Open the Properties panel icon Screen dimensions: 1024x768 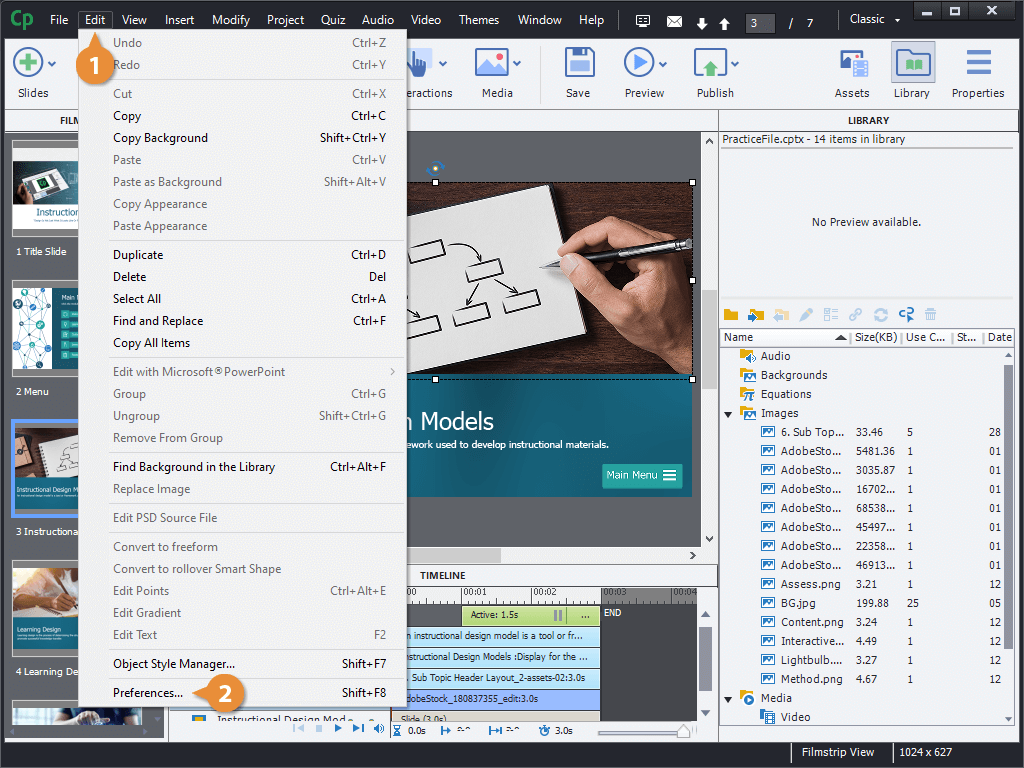pyautogui.click(x=978, y=63)
